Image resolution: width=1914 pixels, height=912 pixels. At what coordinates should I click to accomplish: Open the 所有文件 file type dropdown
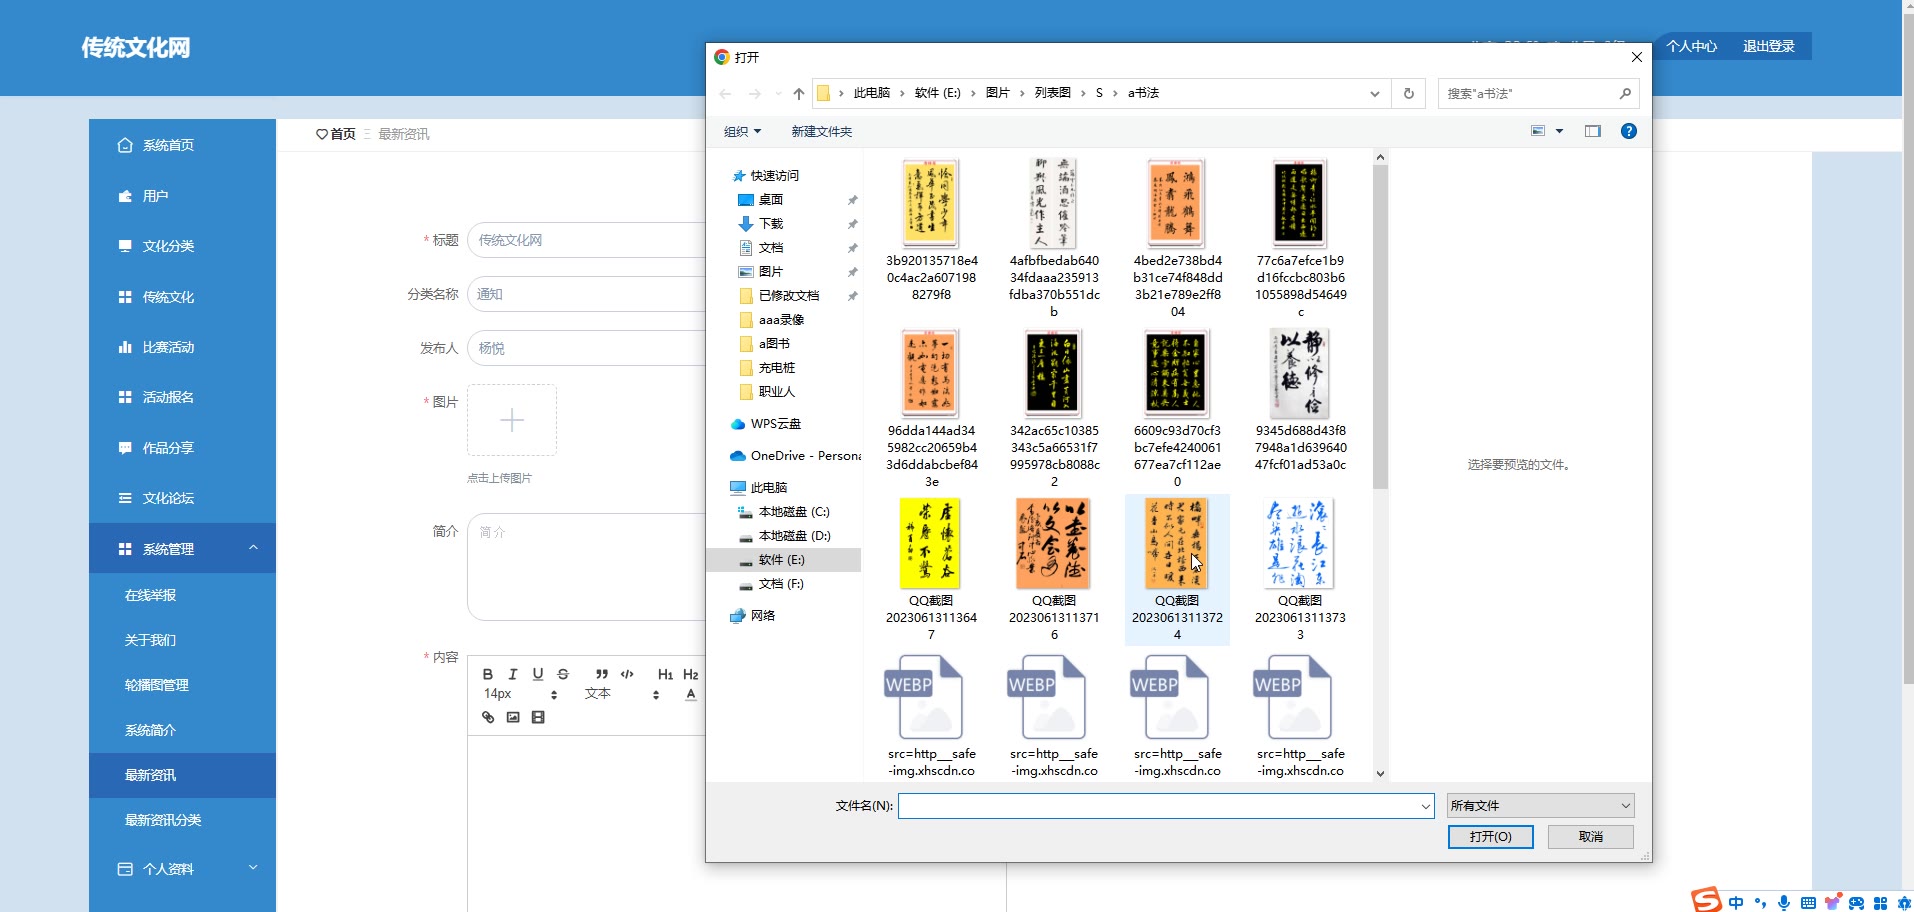tap(1540, 805)
